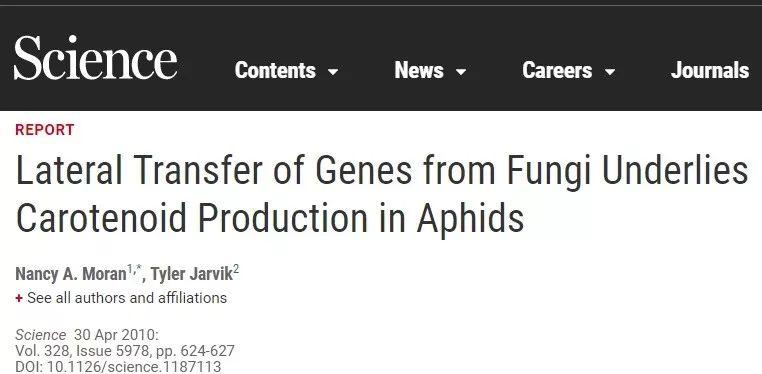Open author Nancy A. Moran
This screenshot has width=762, height=374.
click(70, 274)
